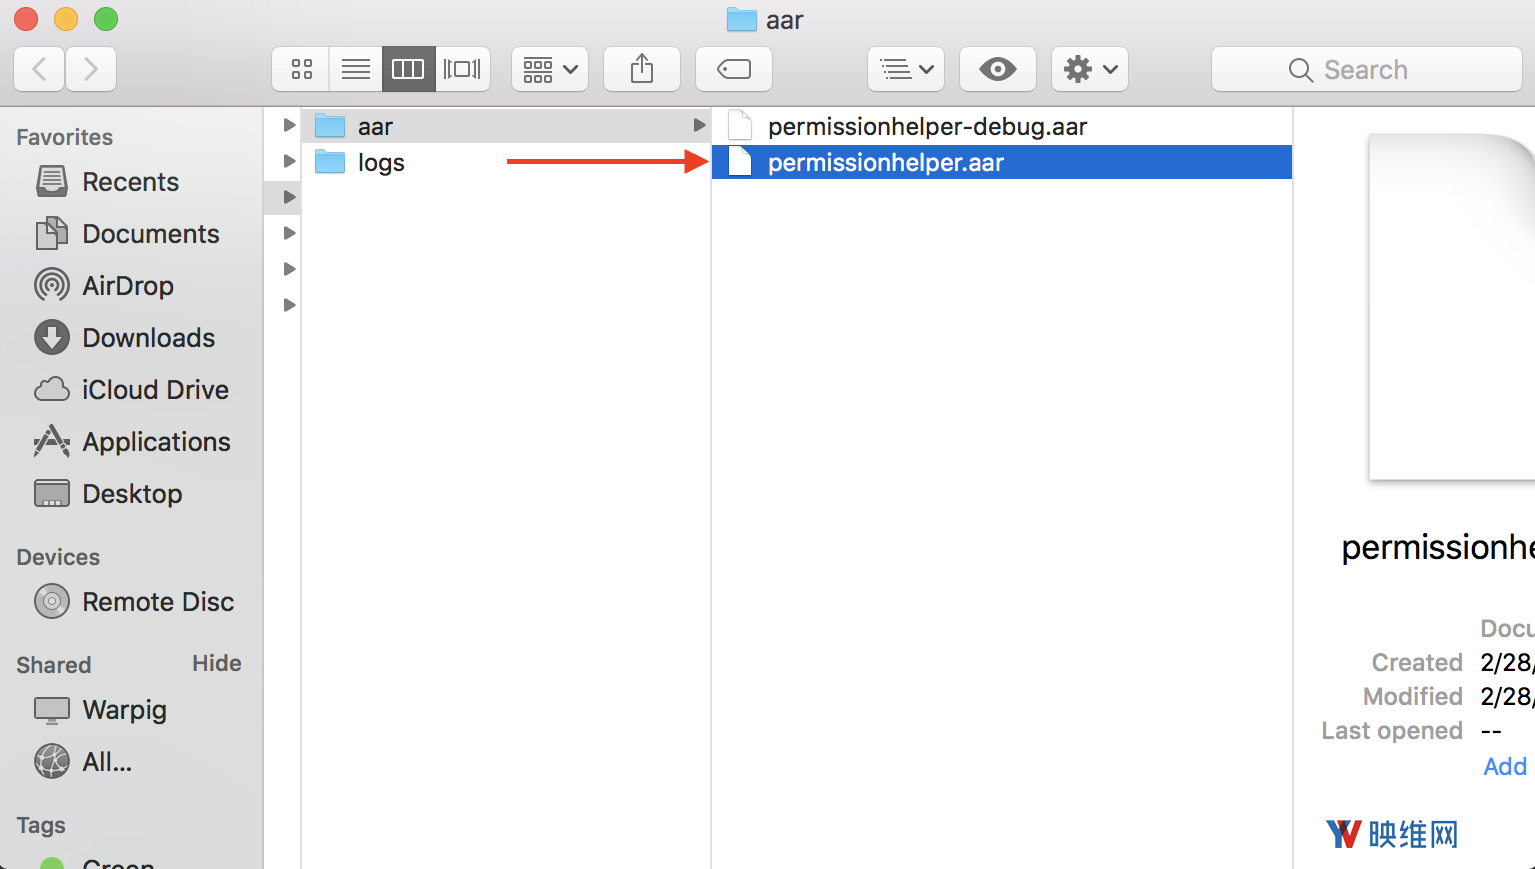Select permissionhelper-debug.aar file

pyautogui.click(x=926, y=127)
